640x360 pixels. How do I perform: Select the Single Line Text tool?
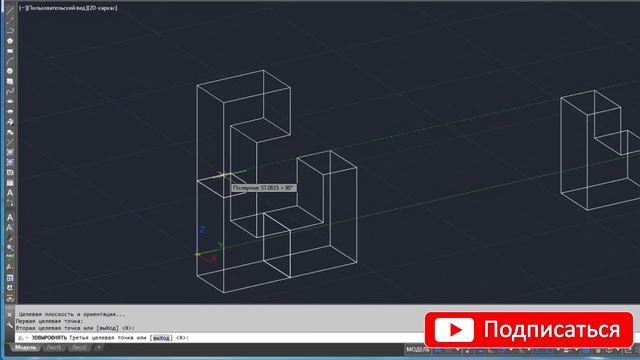coord(10,228)
